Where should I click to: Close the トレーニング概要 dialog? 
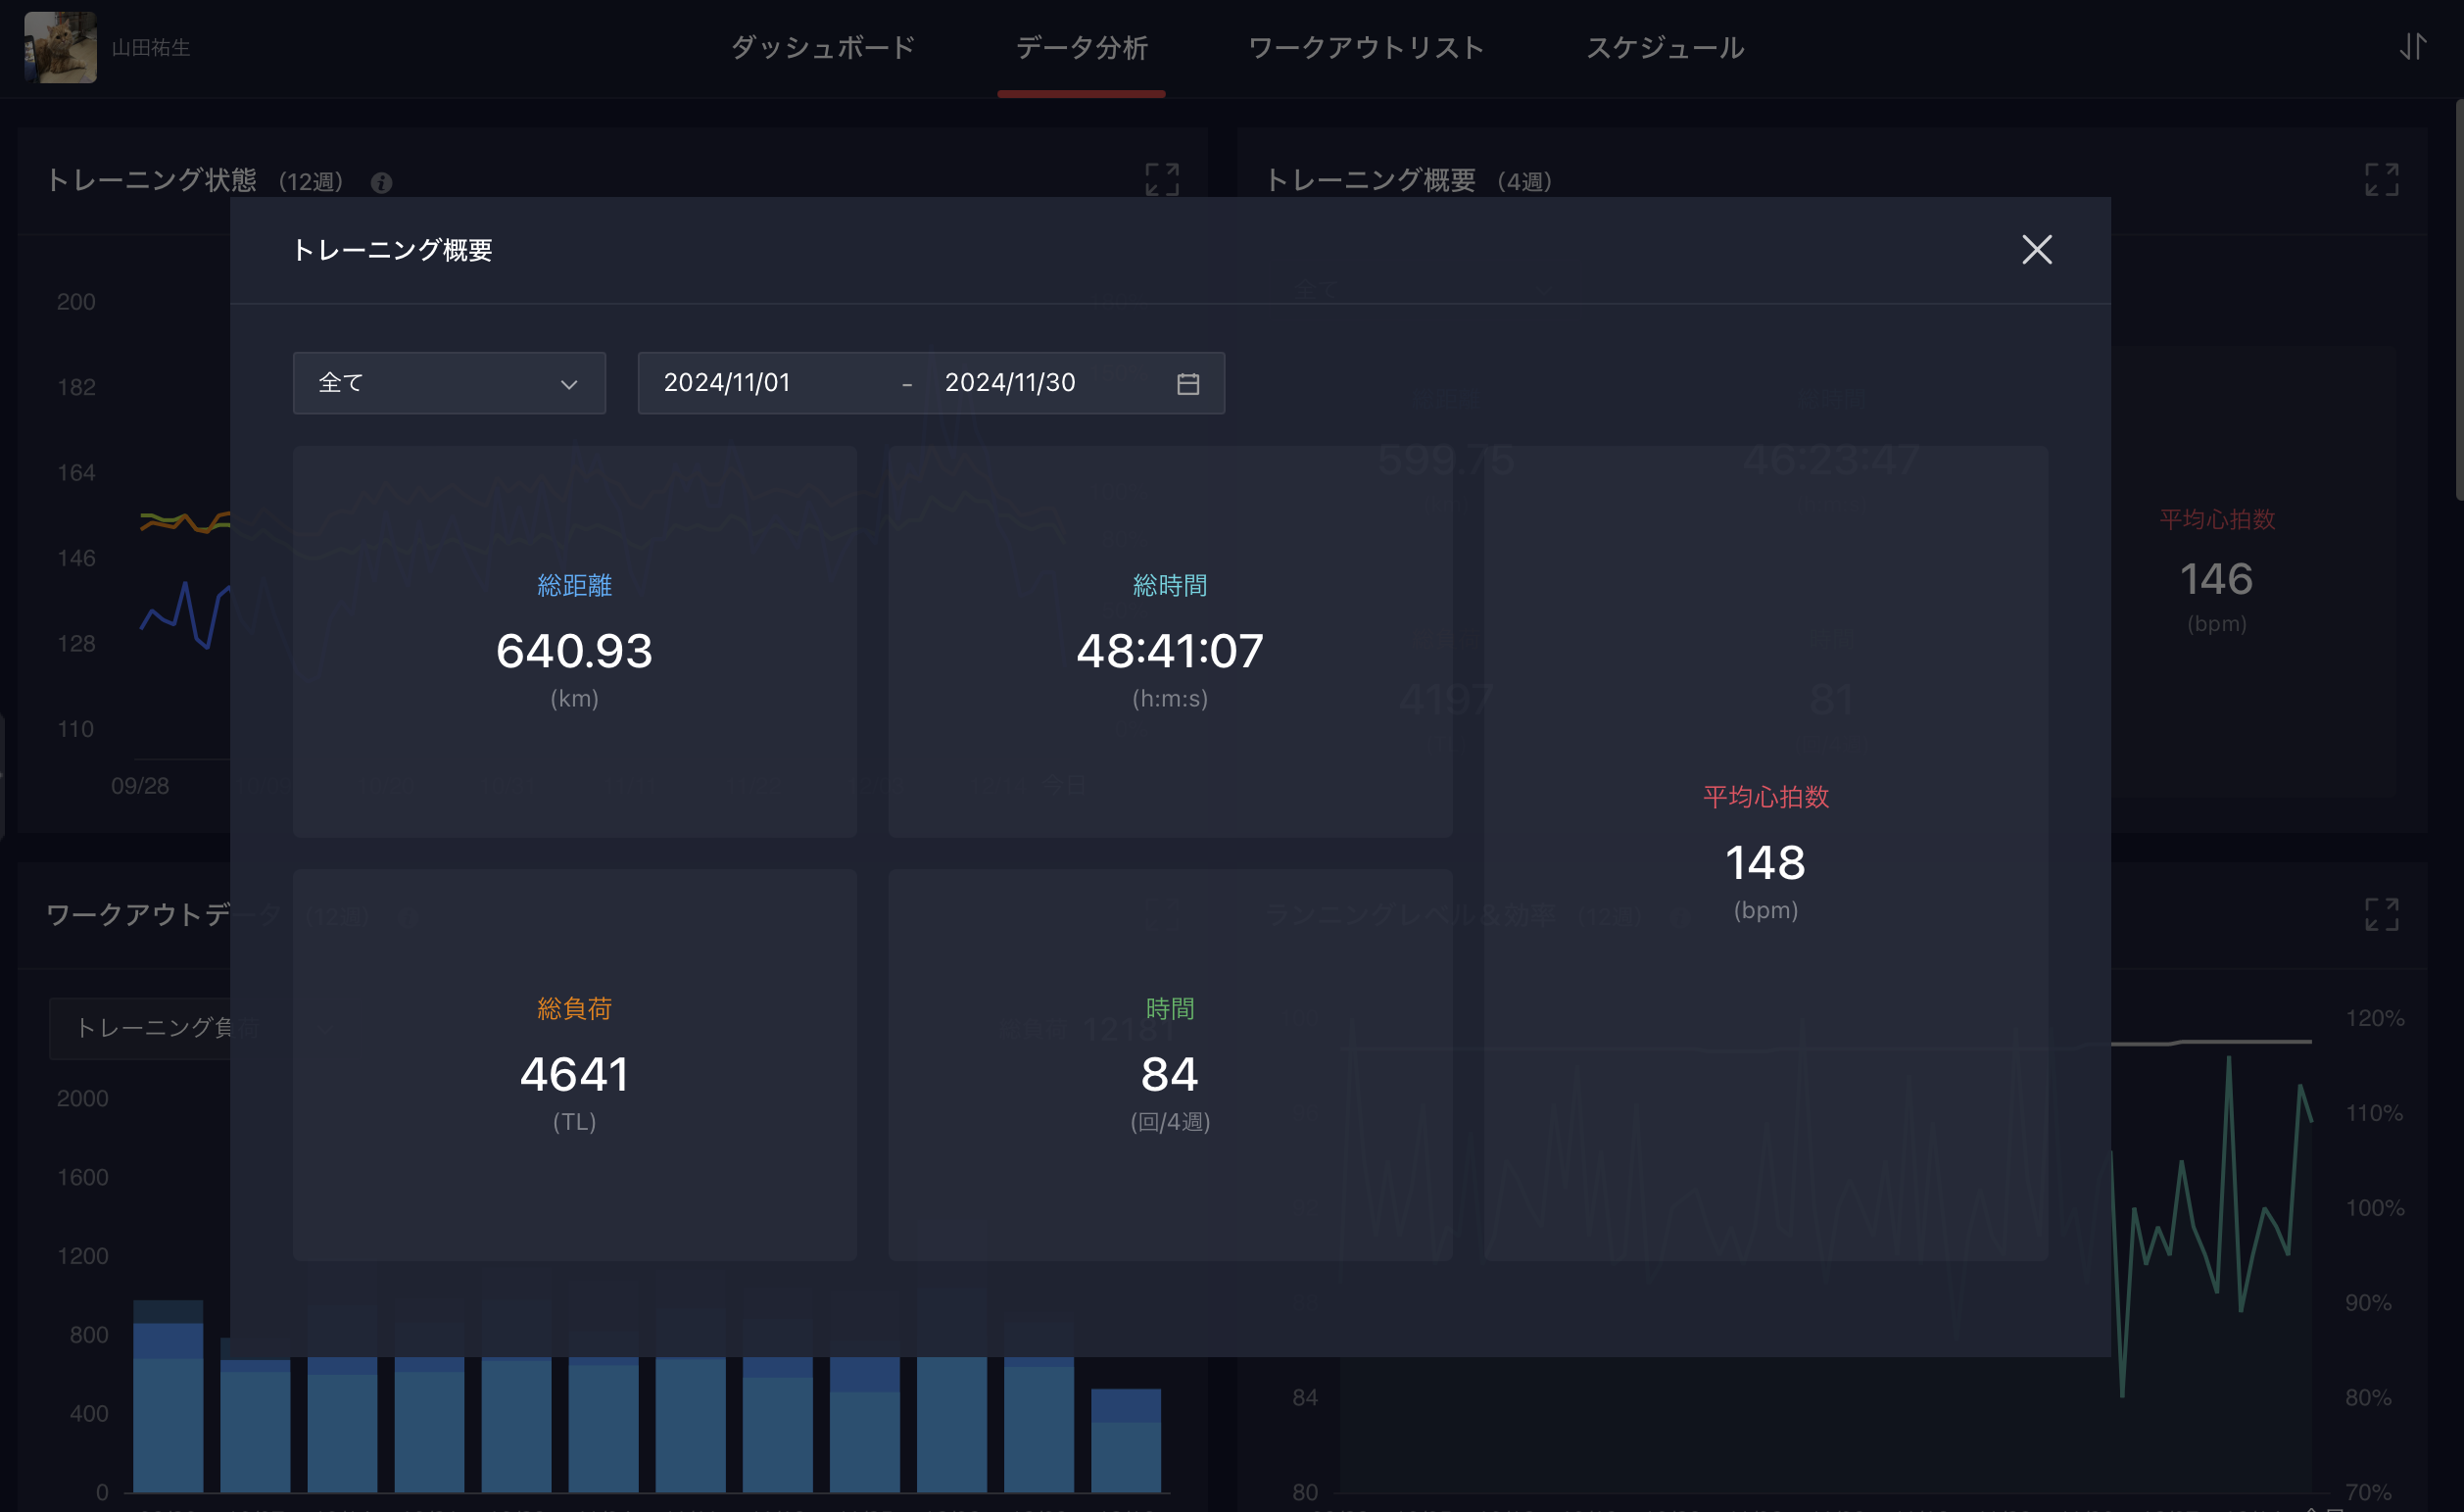2036,249
